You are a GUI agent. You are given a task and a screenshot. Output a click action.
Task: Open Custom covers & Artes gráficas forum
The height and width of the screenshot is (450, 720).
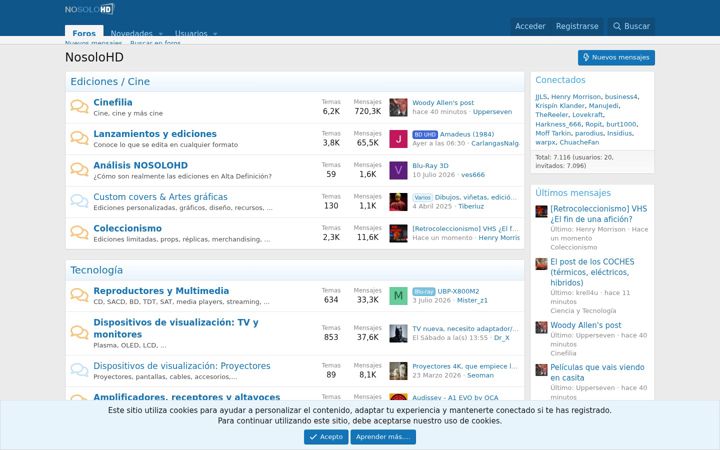click(x=160, y=197)
